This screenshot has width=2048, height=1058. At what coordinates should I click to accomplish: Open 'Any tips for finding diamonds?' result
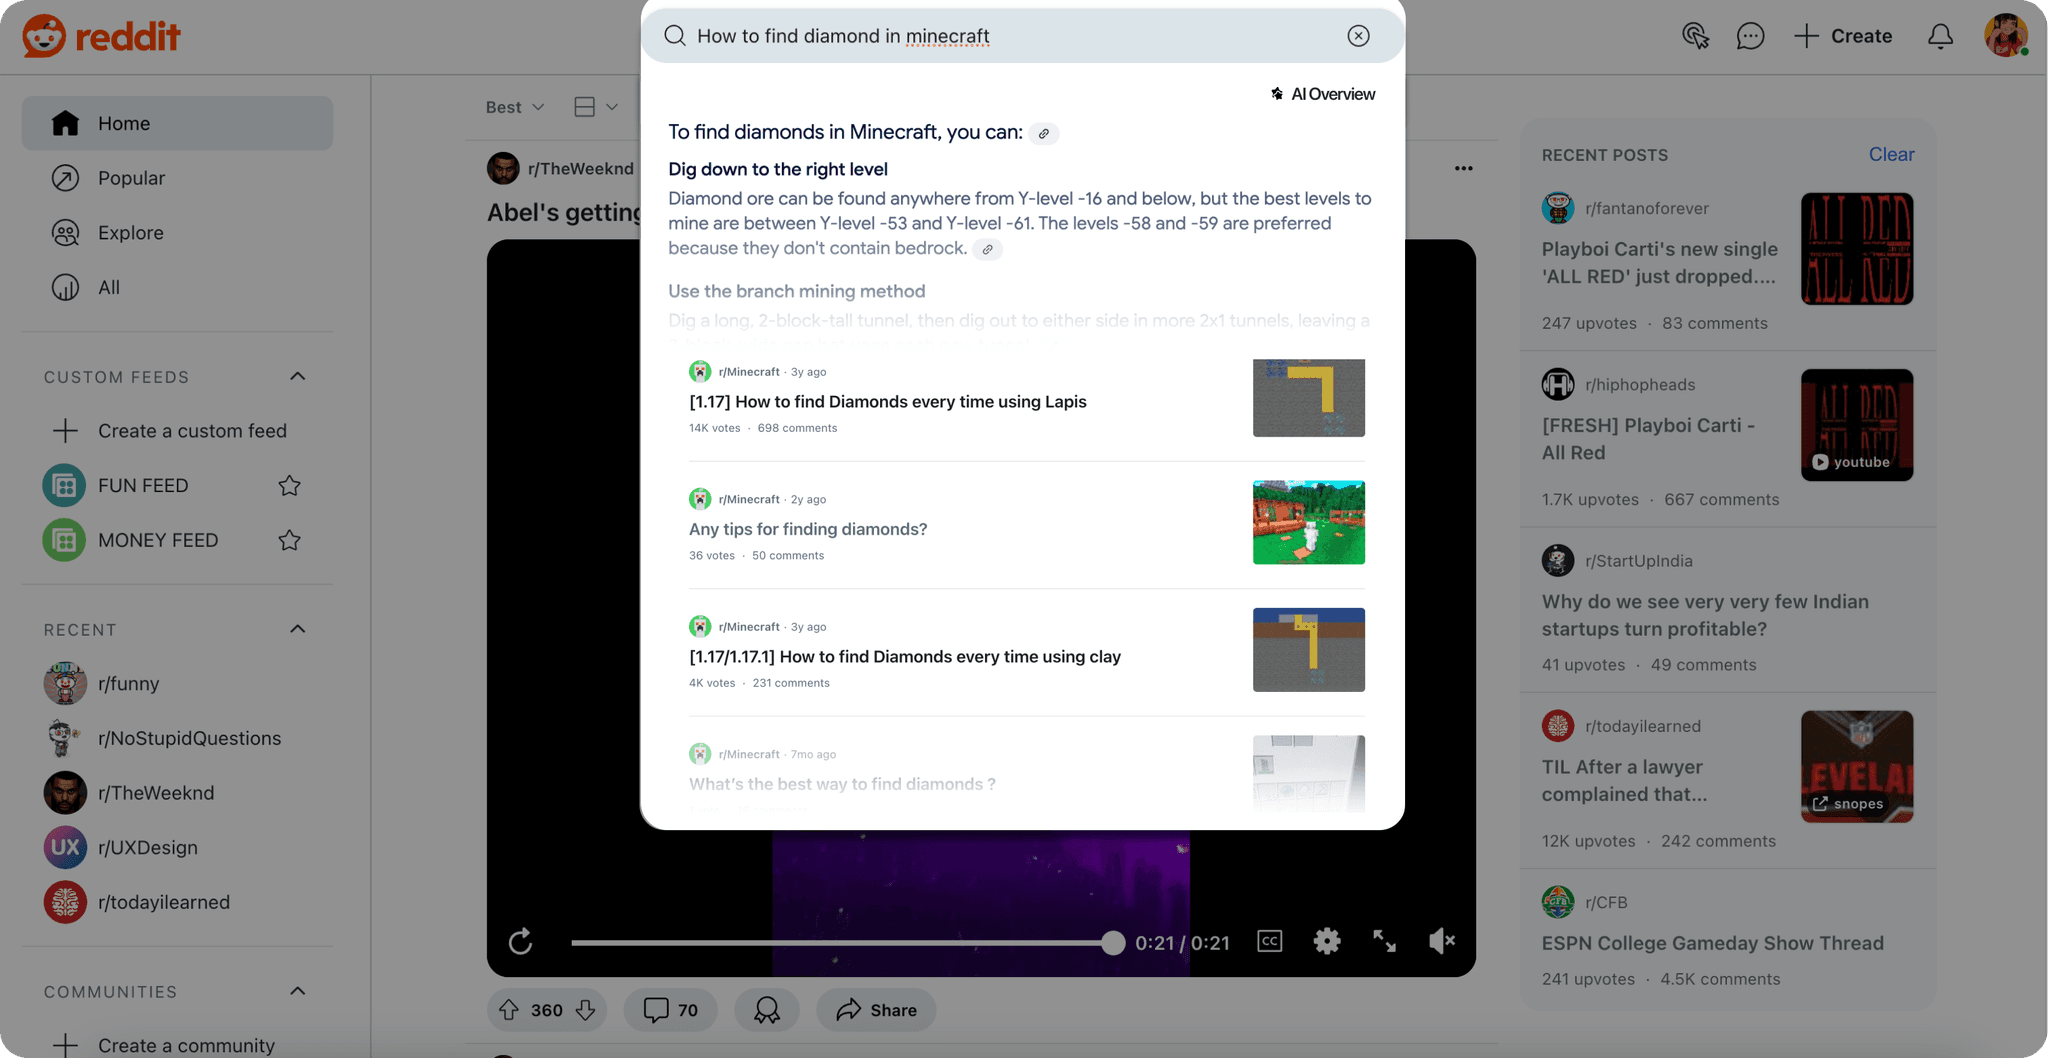tap(808, 529)
